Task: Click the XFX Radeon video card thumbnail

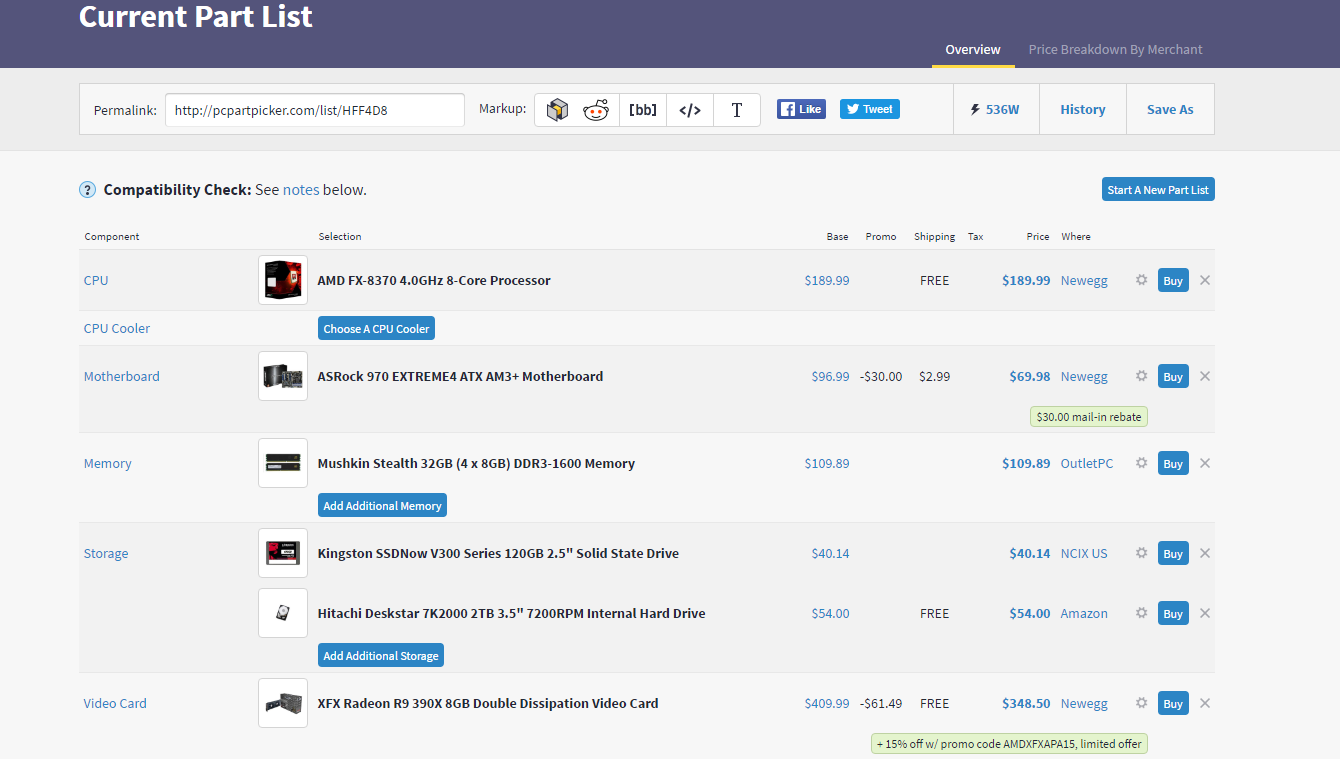Action: (x=283, y=703)
